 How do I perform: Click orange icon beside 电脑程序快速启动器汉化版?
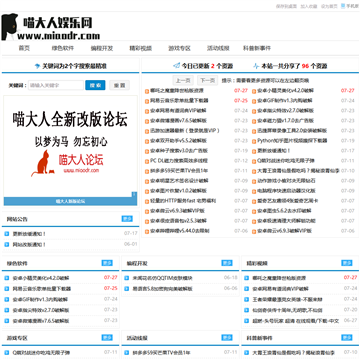point(254,191)
